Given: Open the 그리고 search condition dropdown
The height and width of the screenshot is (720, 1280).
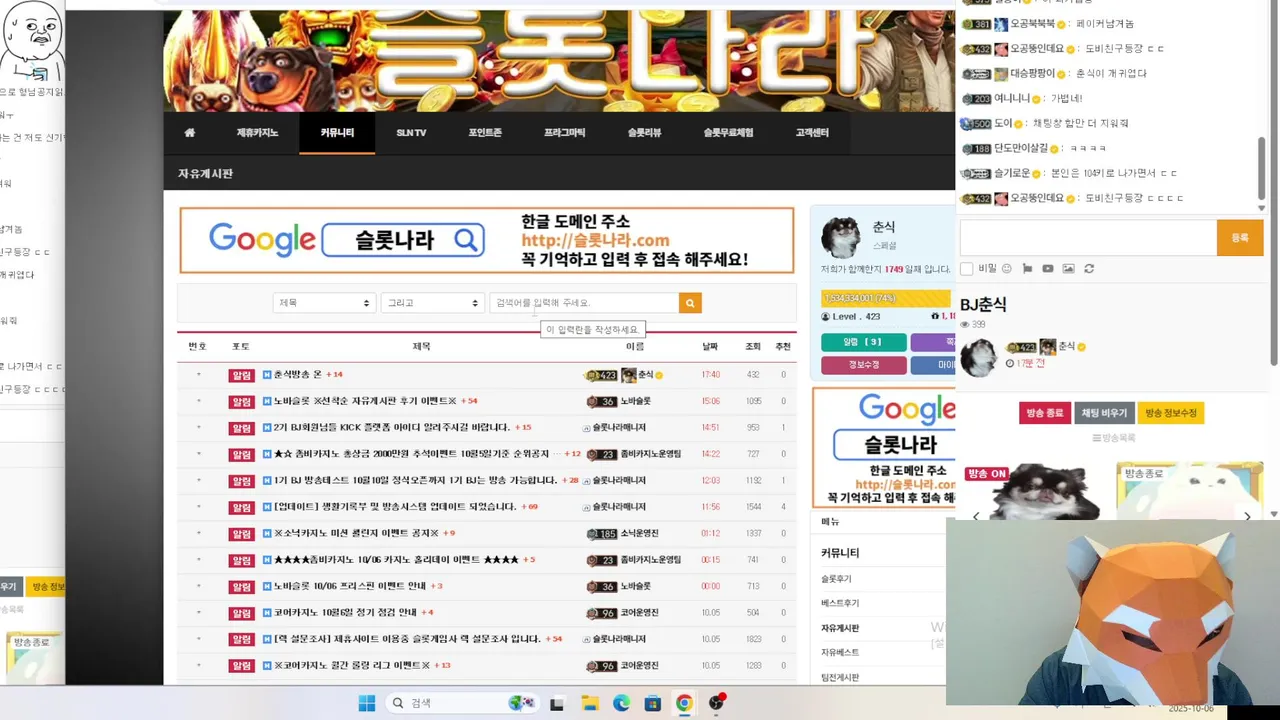Looking at the screenshot, I should tap(433, 303).
